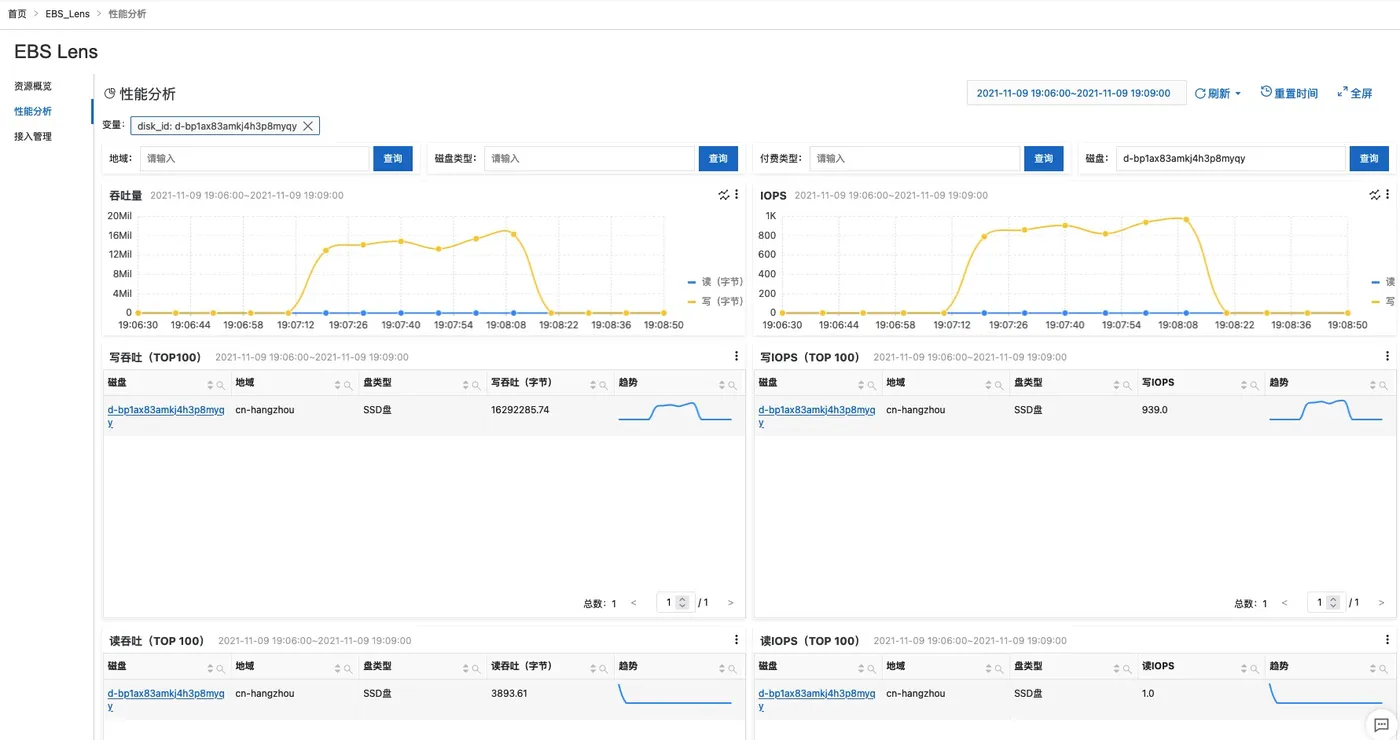
Task: Open IOPS chart more-options menu
Action: click(1387, 195)
